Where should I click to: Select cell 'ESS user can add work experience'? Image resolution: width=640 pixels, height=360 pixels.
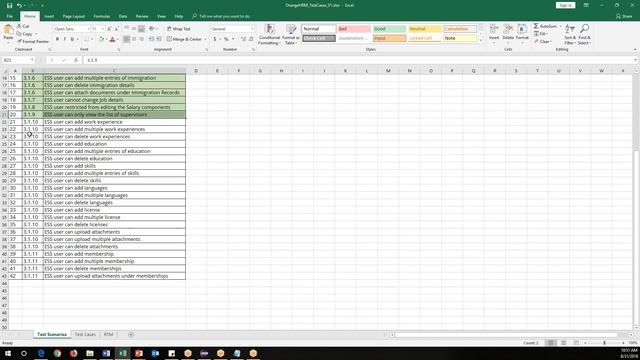(x=114, y=122)
